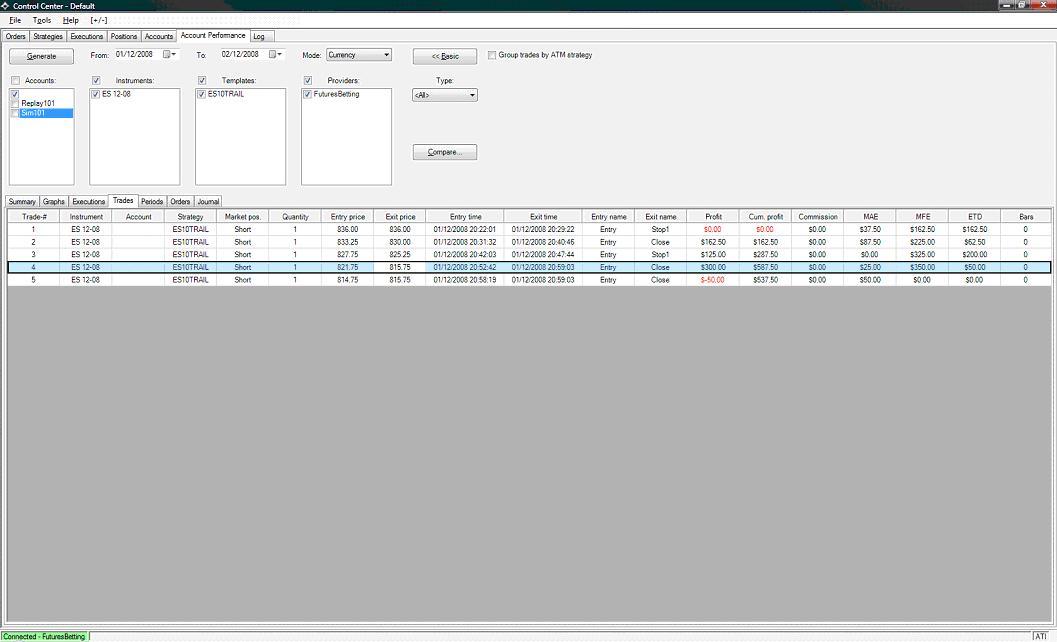Sort by the Commission column header

click(818, 217)
